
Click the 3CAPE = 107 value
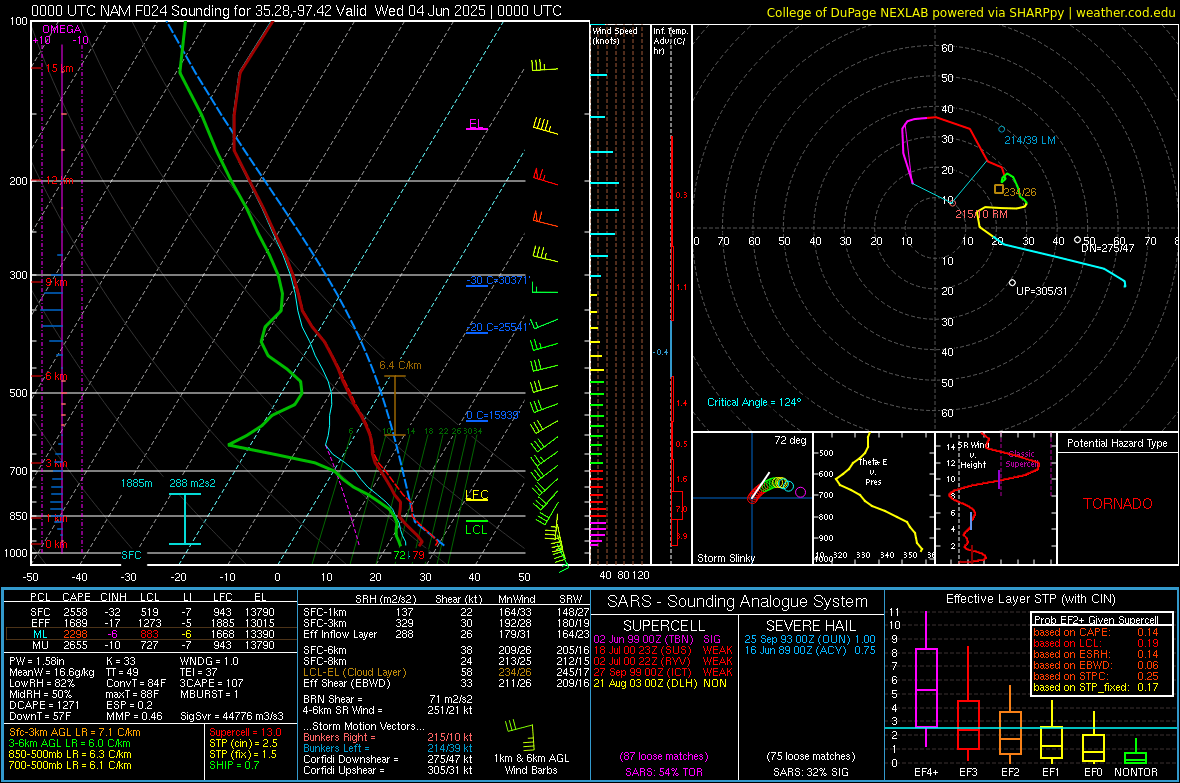211,683
